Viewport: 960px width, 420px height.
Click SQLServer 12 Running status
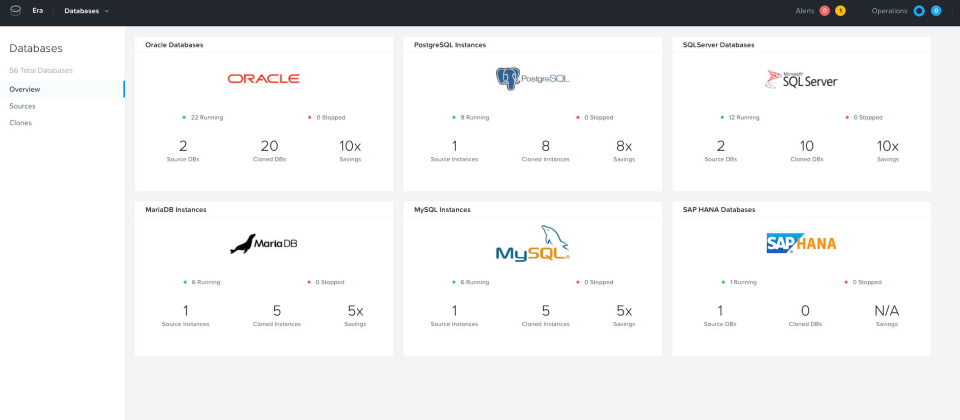click(740, 118)
